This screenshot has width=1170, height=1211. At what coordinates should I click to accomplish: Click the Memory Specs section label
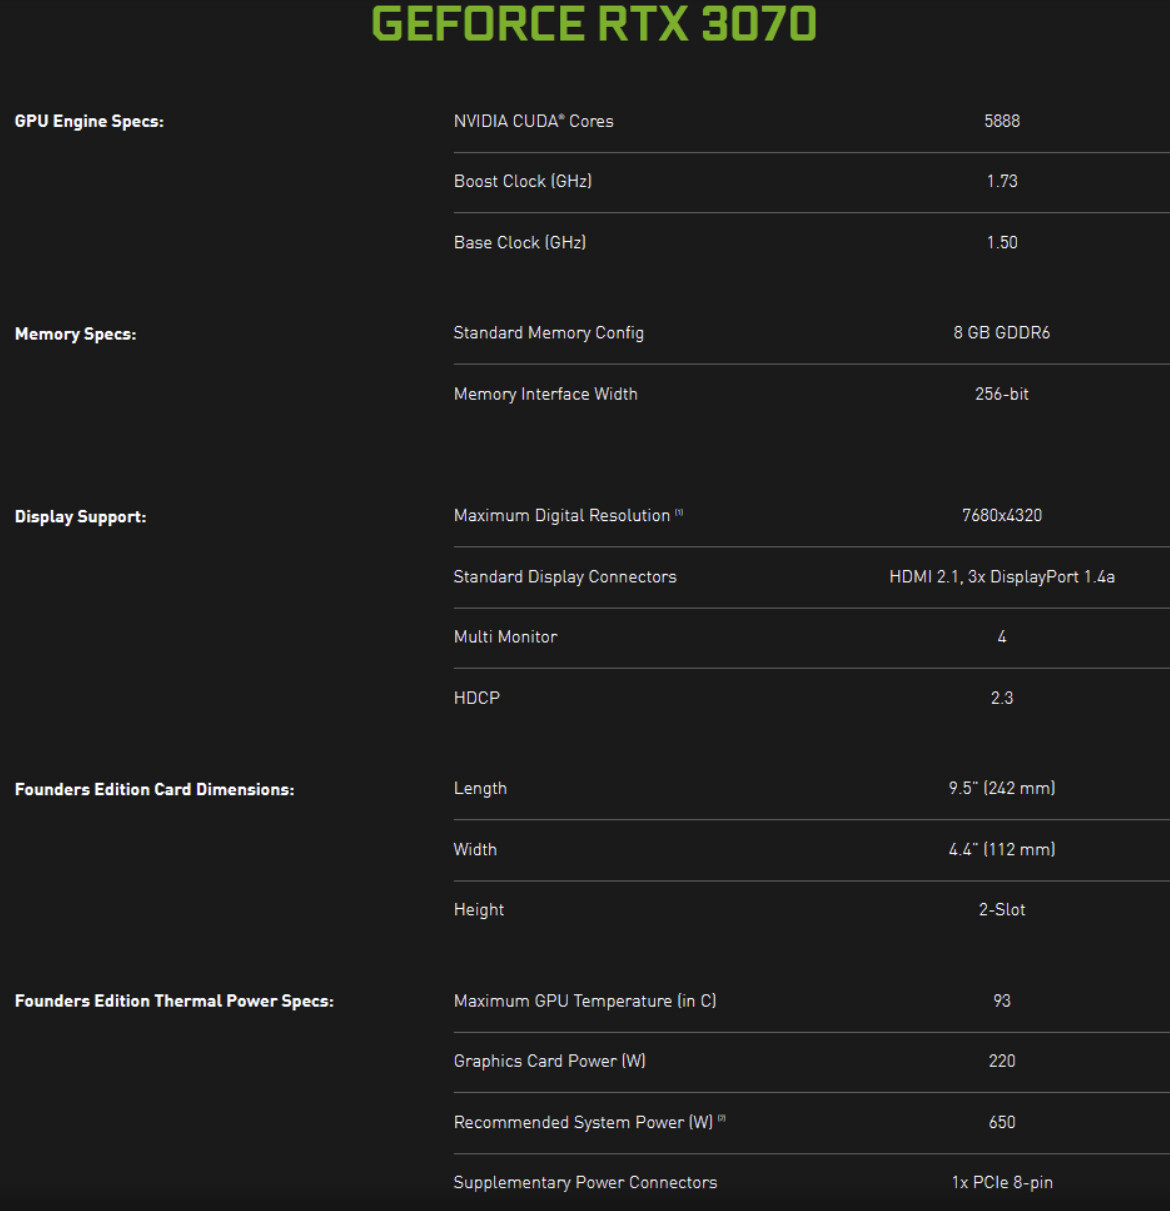[75, 334]
